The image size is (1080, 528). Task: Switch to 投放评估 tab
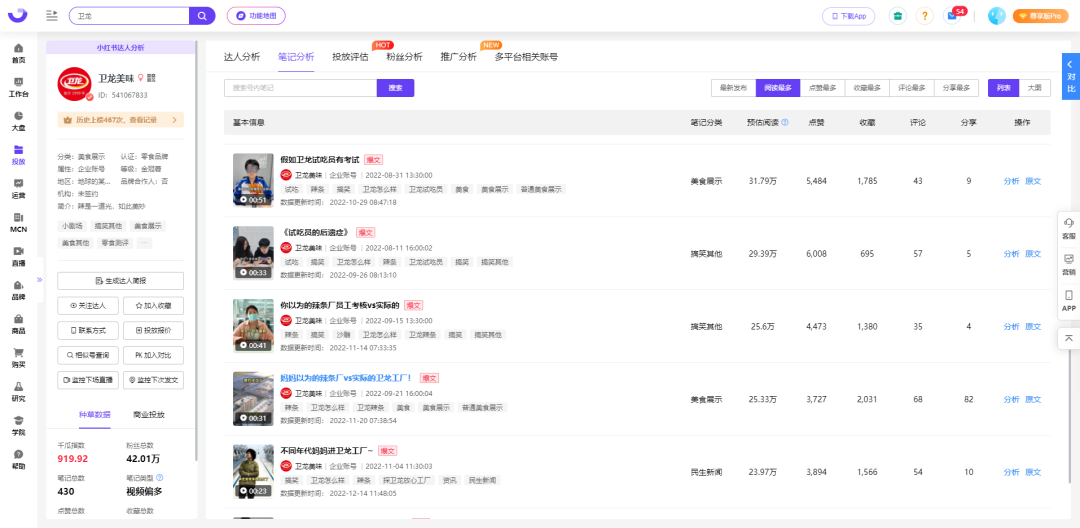click(350, 57)
